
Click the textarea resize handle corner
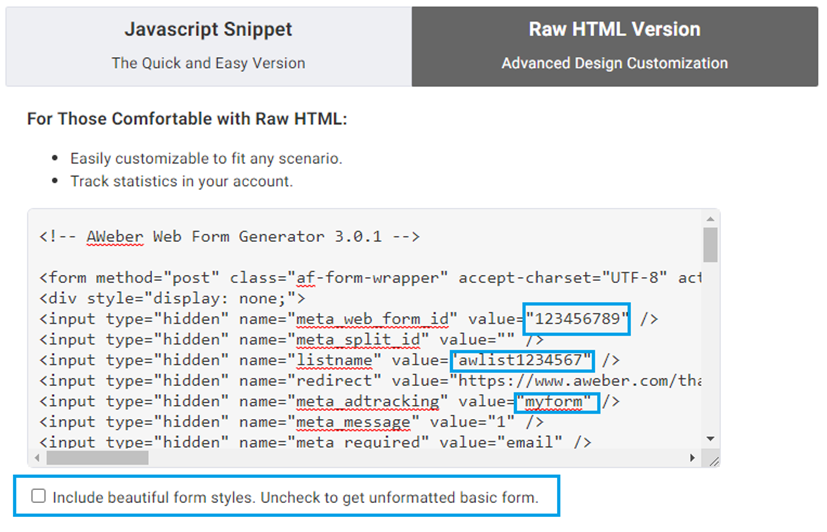click(x=714, y=461)
